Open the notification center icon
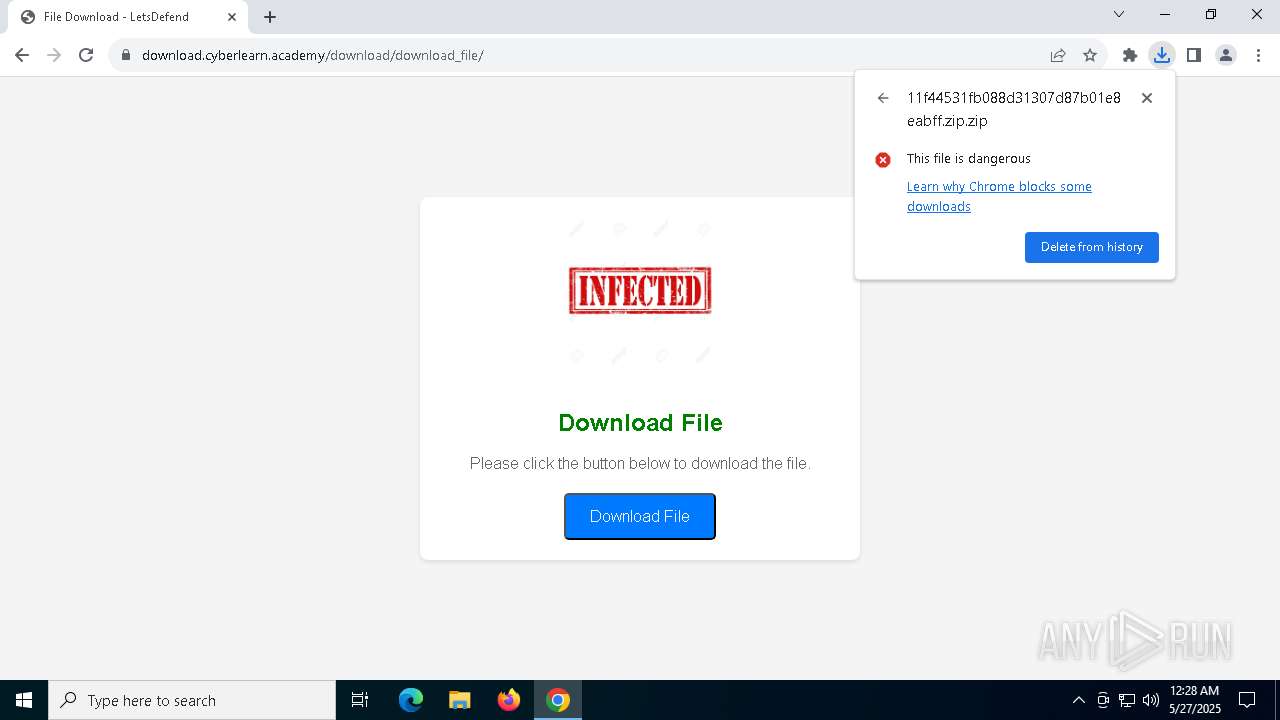The width and height of the screenshot is (1280, 720). click(x=1247, y=700)
